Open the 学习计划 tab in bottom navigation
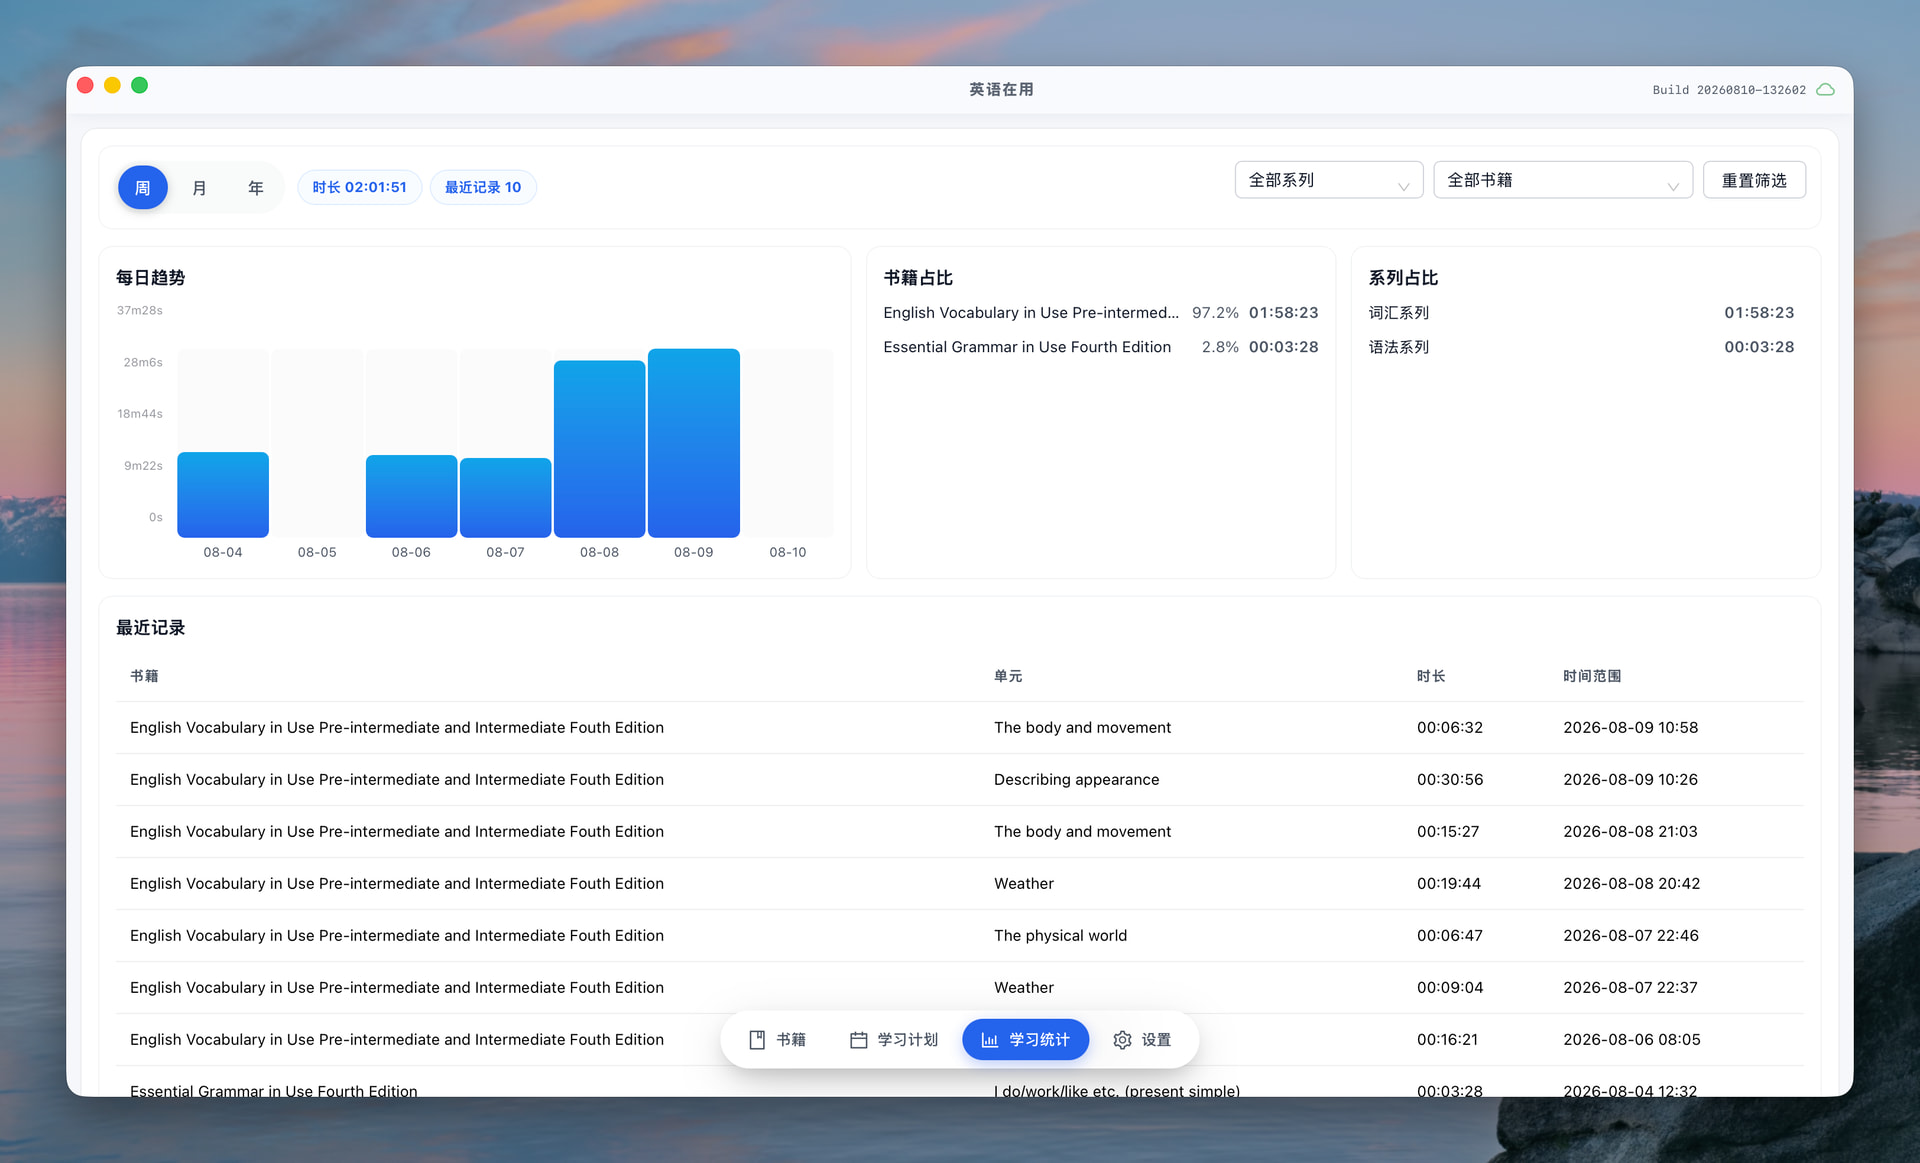This screenshot has width=1920, height=1163. click(894, 1040)
